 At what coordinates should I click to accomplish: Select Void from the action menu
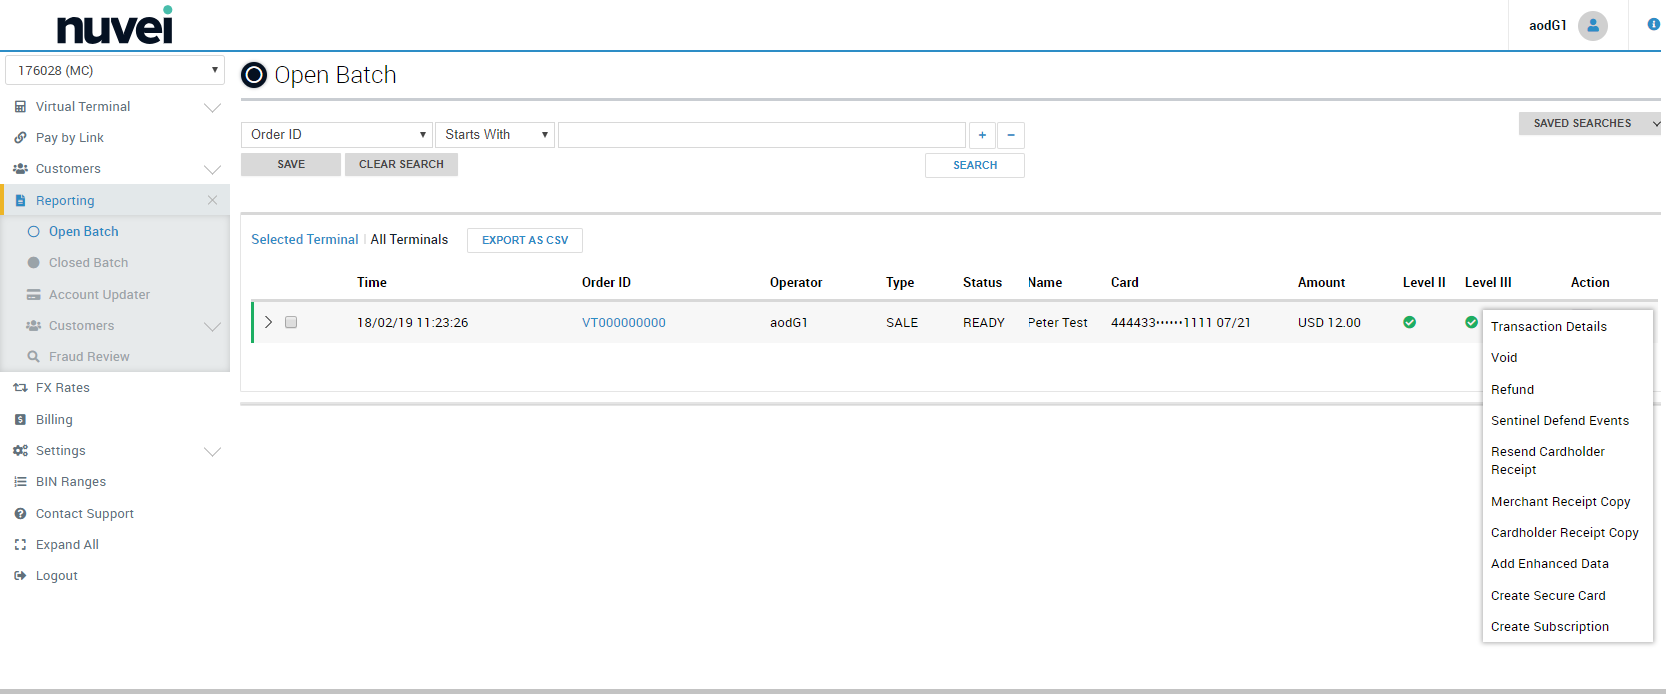[1504, 358]
